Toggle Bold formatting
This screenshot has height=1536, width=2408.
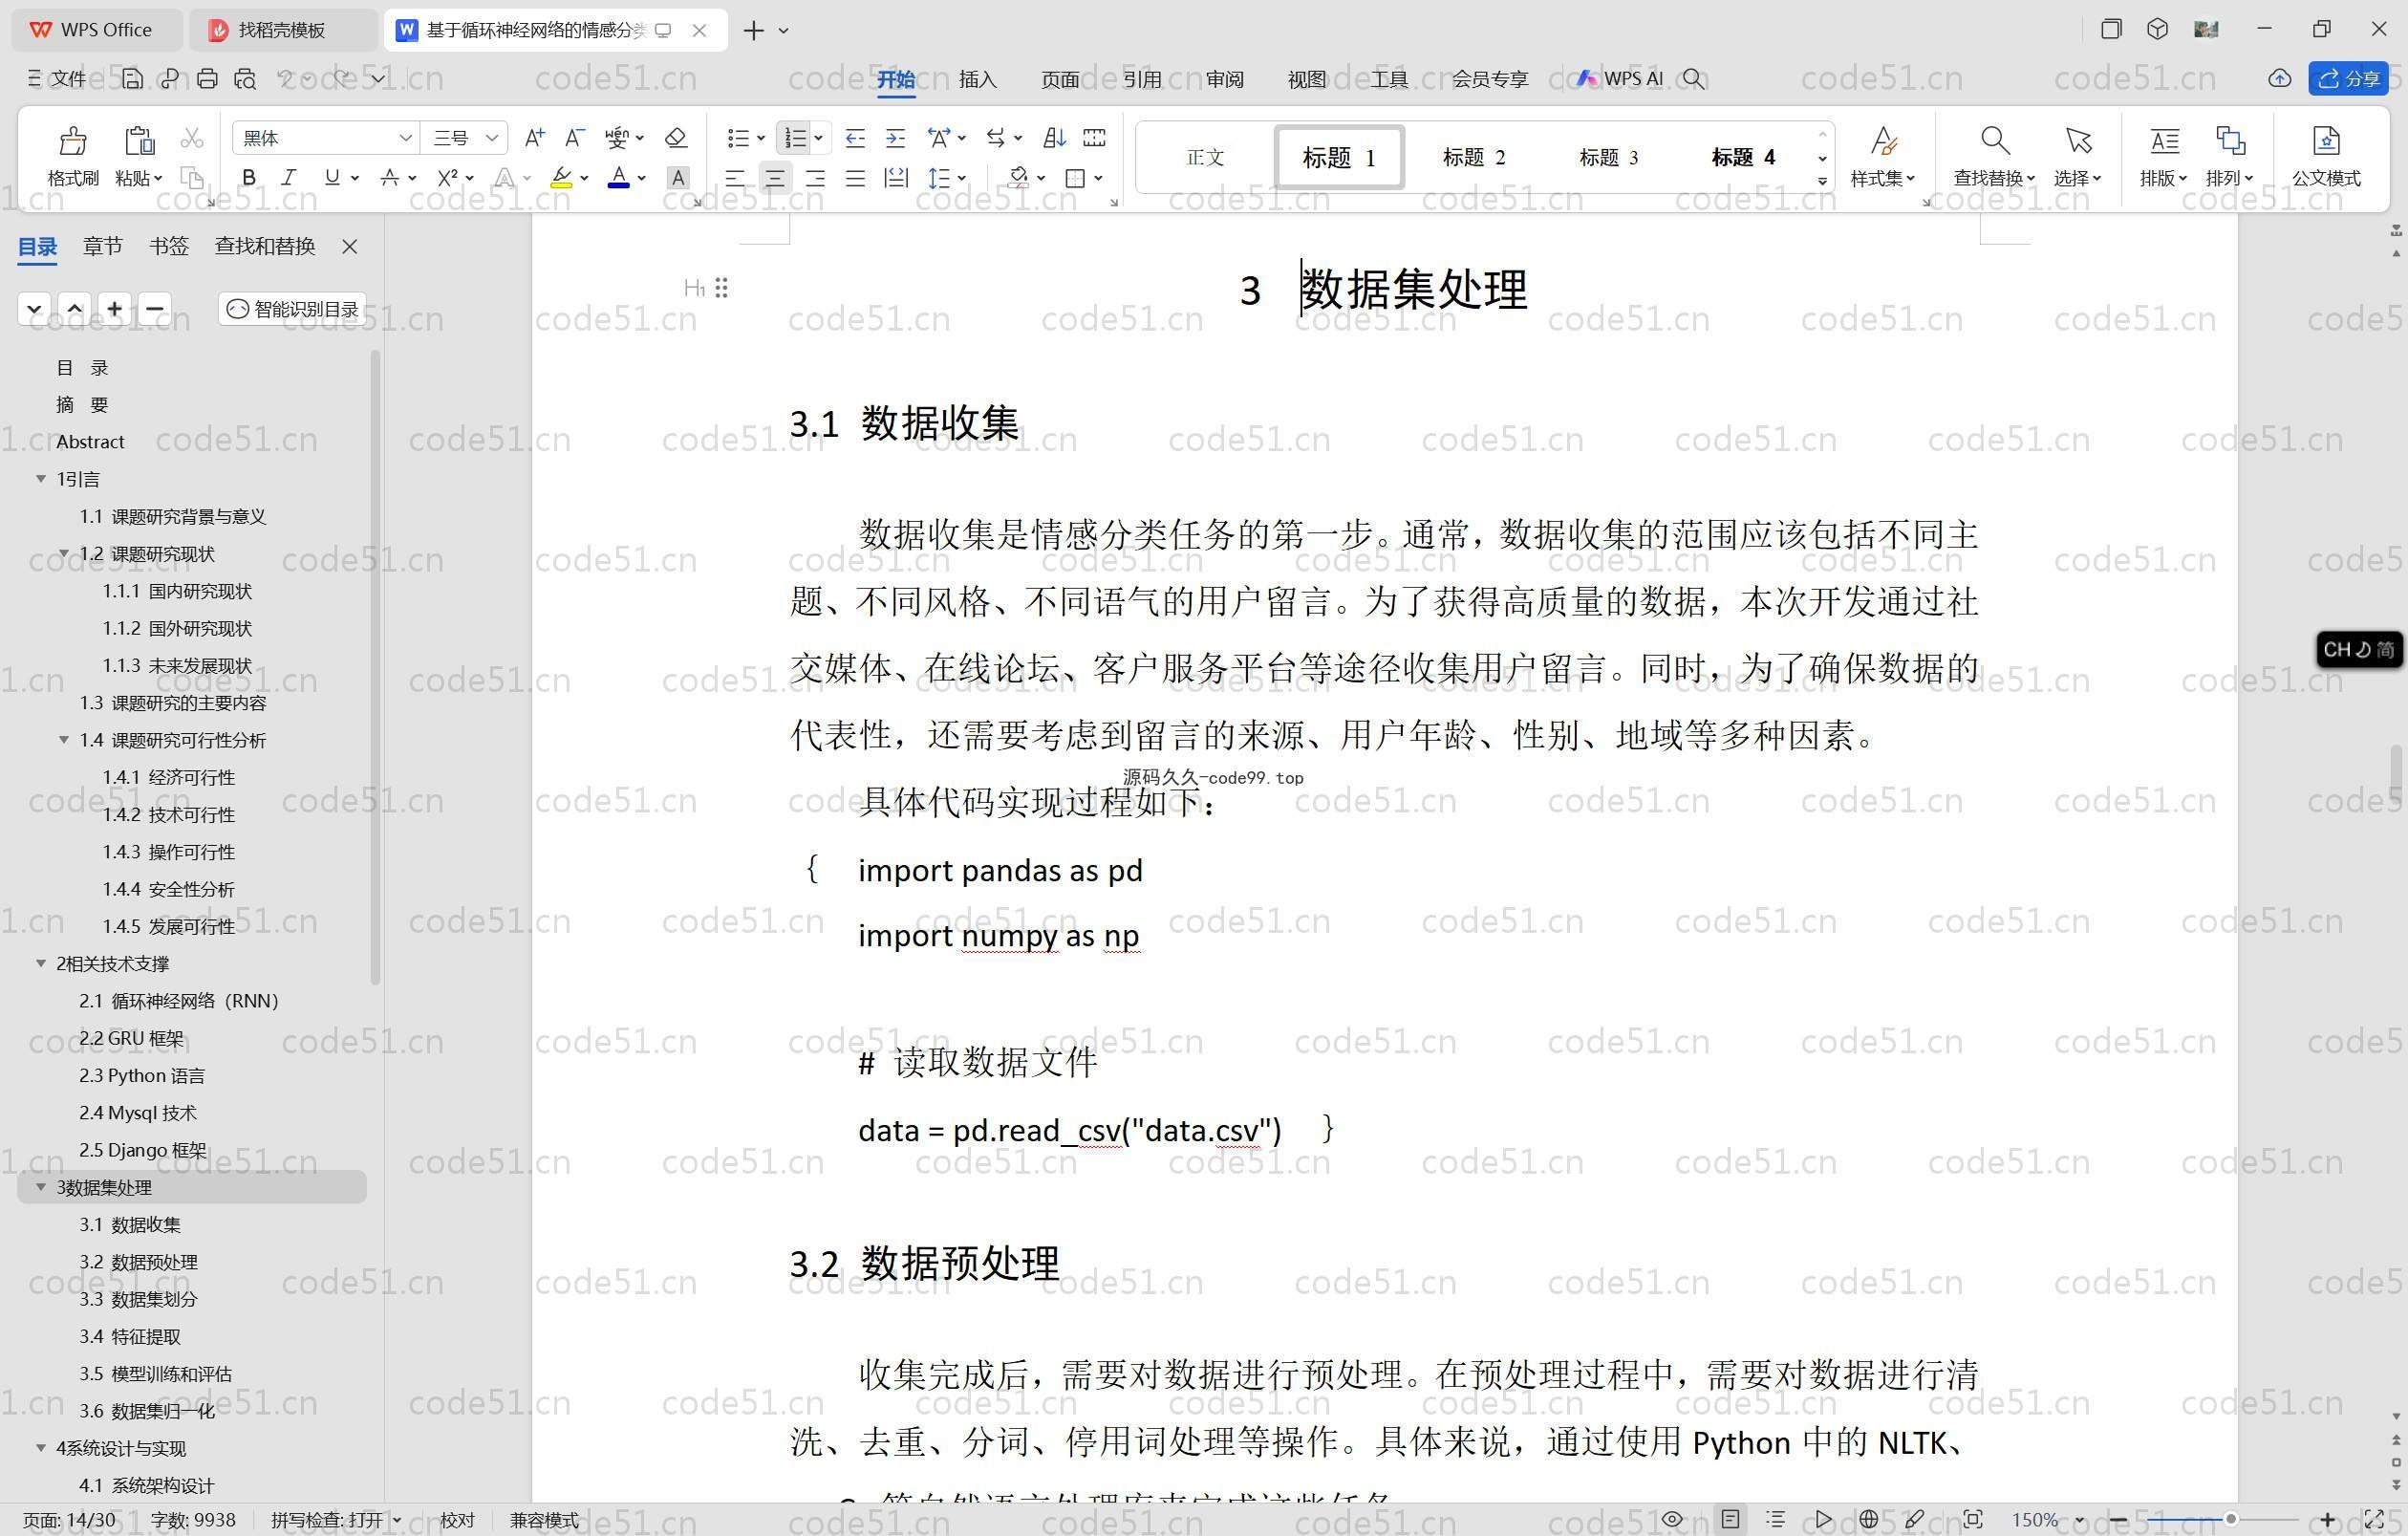click(248, 178)
